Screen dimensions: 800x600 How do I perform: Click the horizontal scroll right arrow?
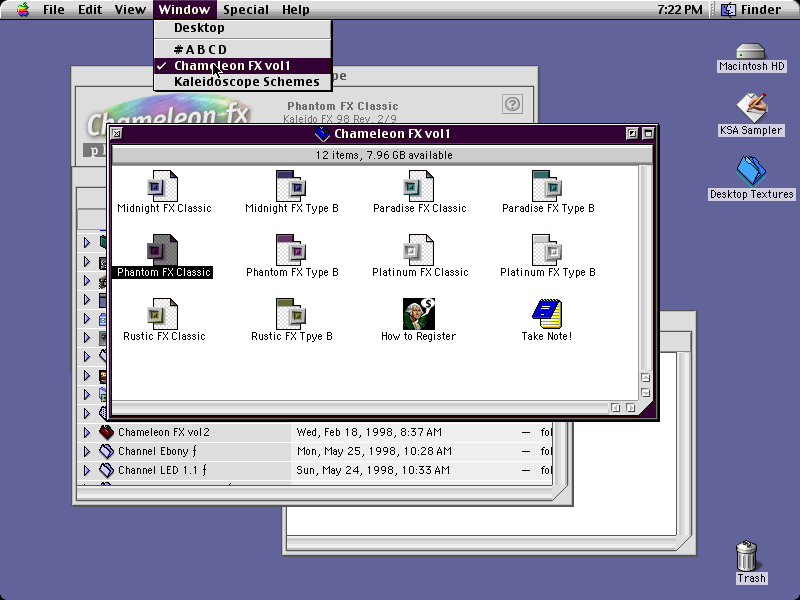point(631,408)
